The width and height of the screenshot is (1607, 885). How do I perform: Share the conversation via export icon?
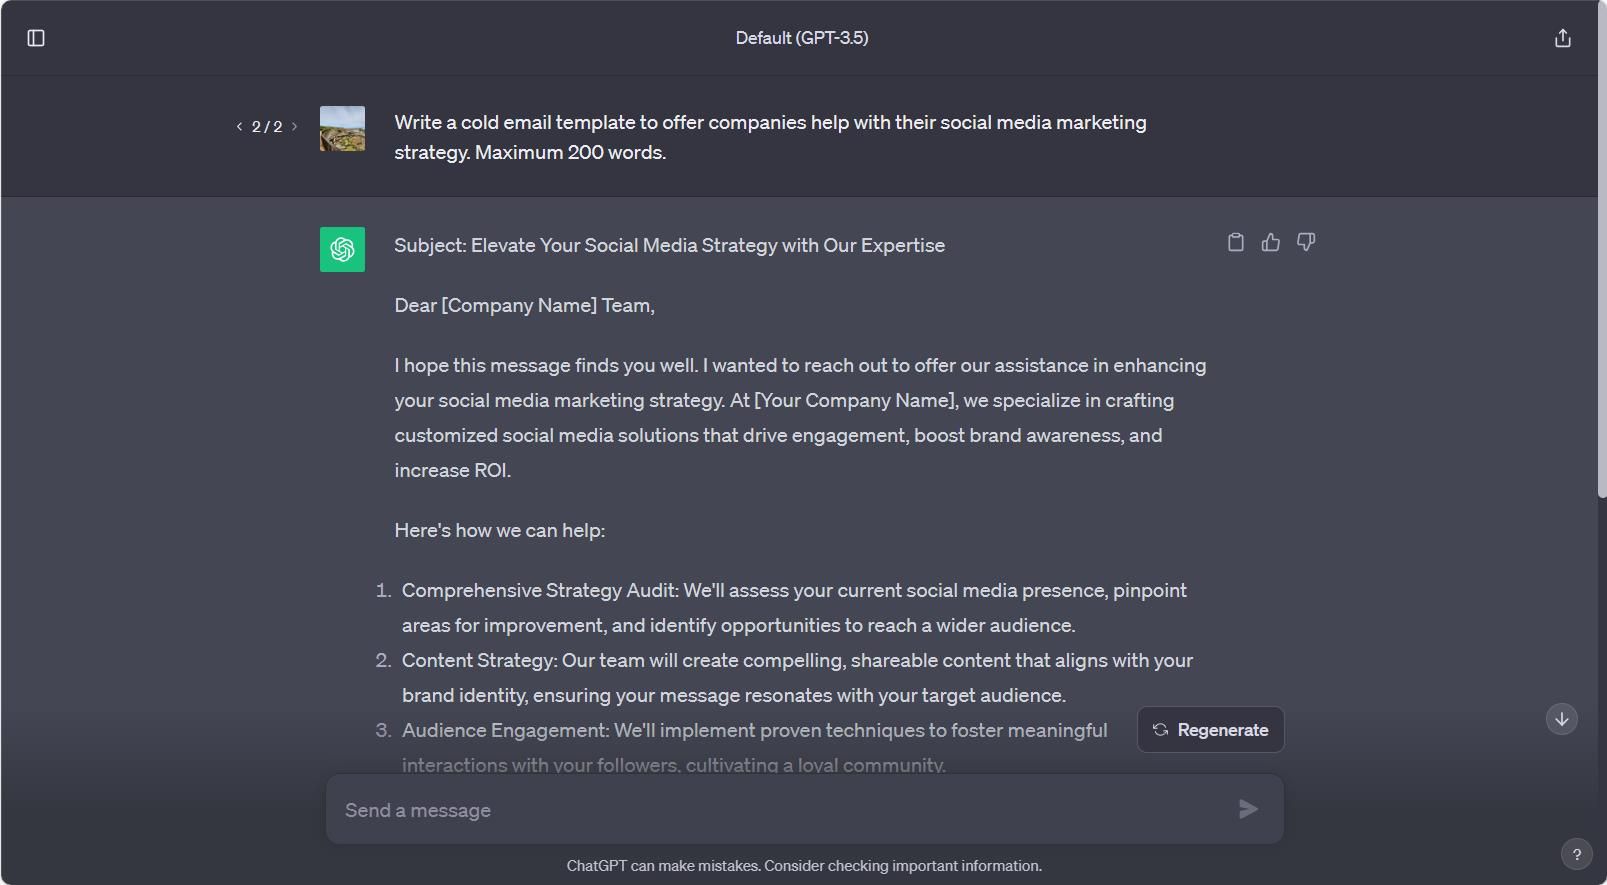click(x=1562, y=37)
